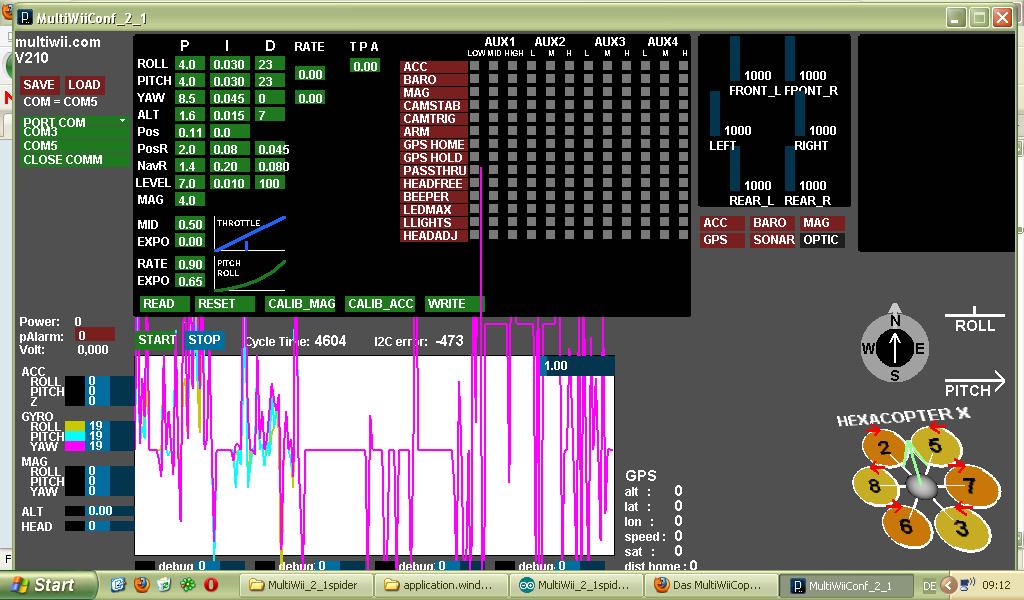Click the TPA value field 0.00
This screenshot has height=600, width=1024.
coord(365,66)
